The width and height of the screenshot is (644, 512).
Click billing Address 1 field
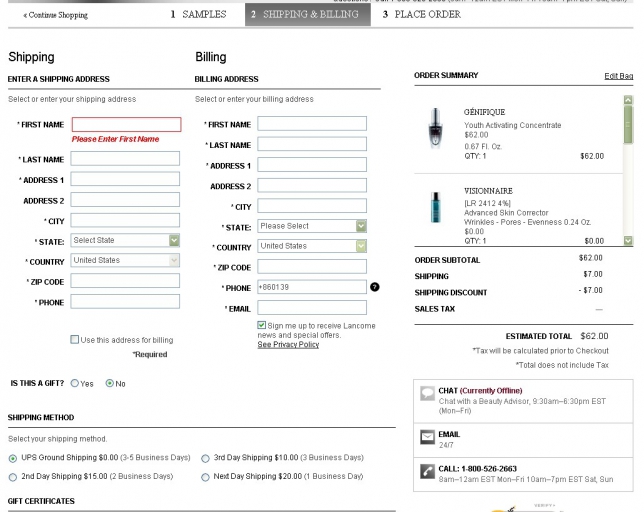click(x=312, y=165)
